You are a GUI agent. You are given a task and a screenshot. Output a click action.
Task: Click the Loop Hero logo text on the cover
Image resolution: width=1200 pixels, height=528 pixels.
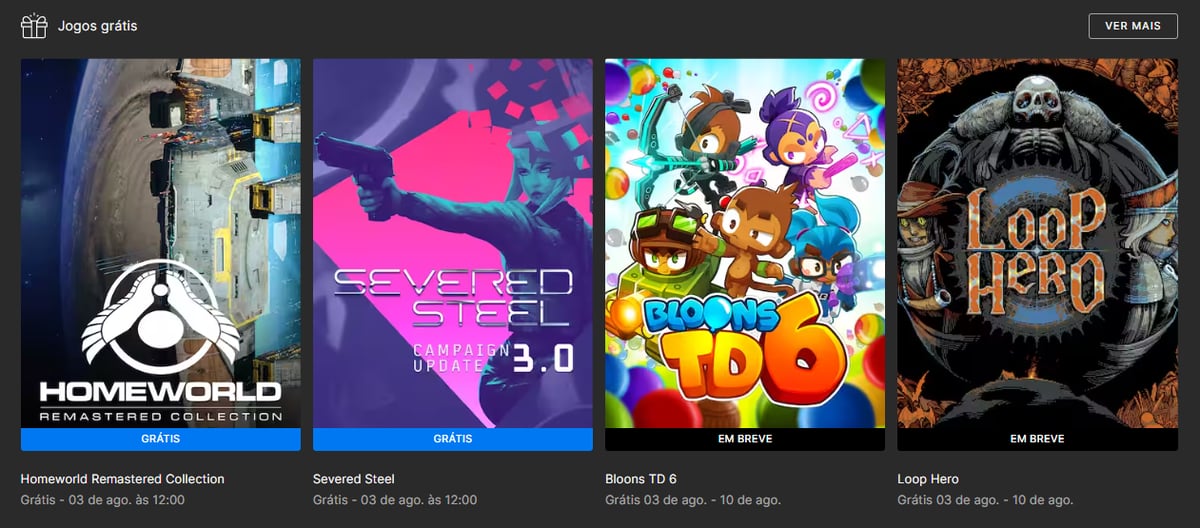coord(1036,252)
